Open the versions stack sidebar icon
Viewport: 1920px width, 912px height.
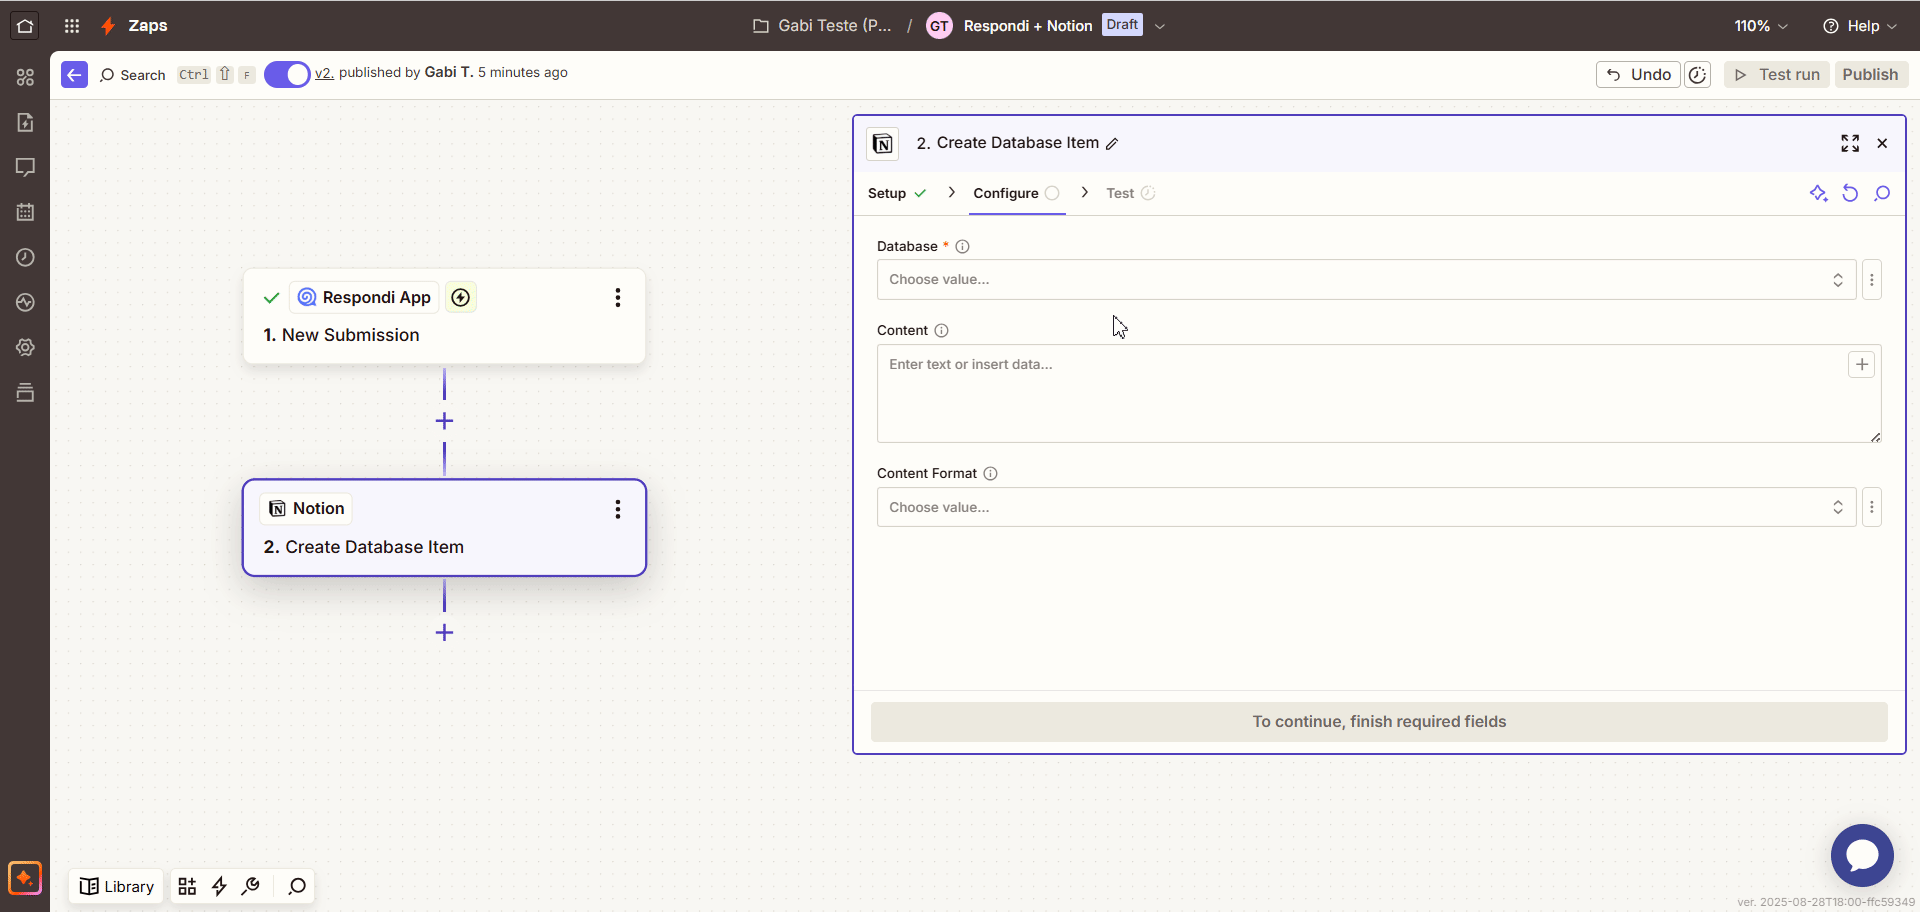[x=25, y=392]
